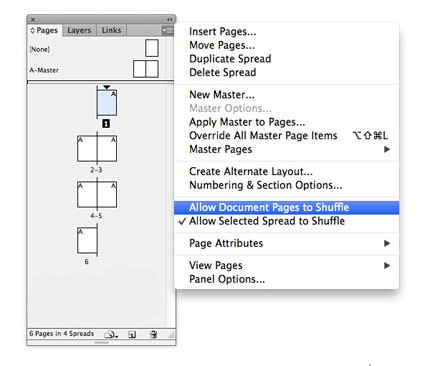The width and height of the screenshot is (430, 366).
Task: Click the 2-3 spread number label
Action: pyautogui.click(x=96, y=170)
